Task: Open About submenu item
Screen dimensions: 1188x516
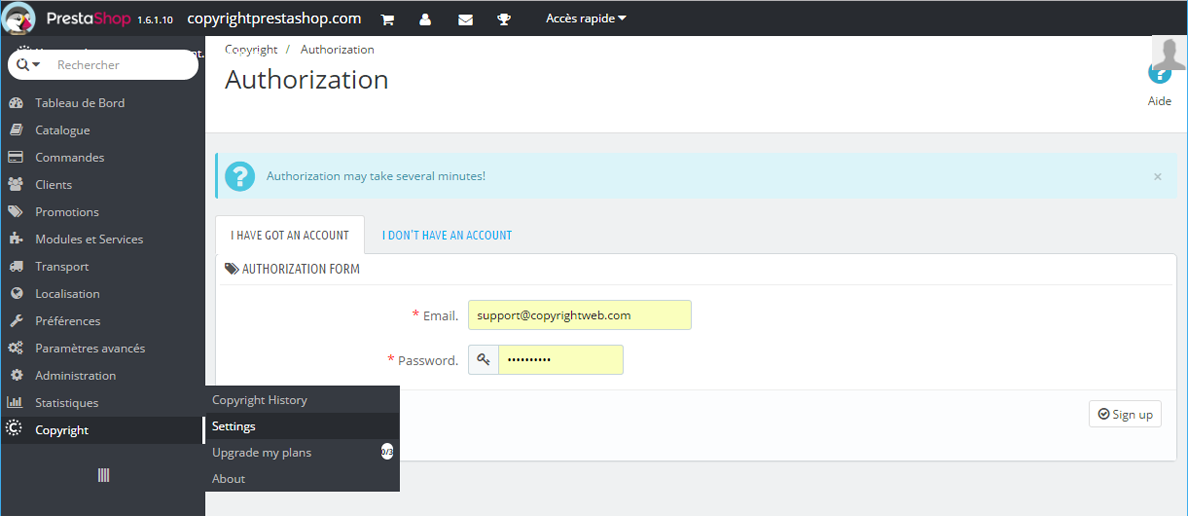Action: point(302,479)
